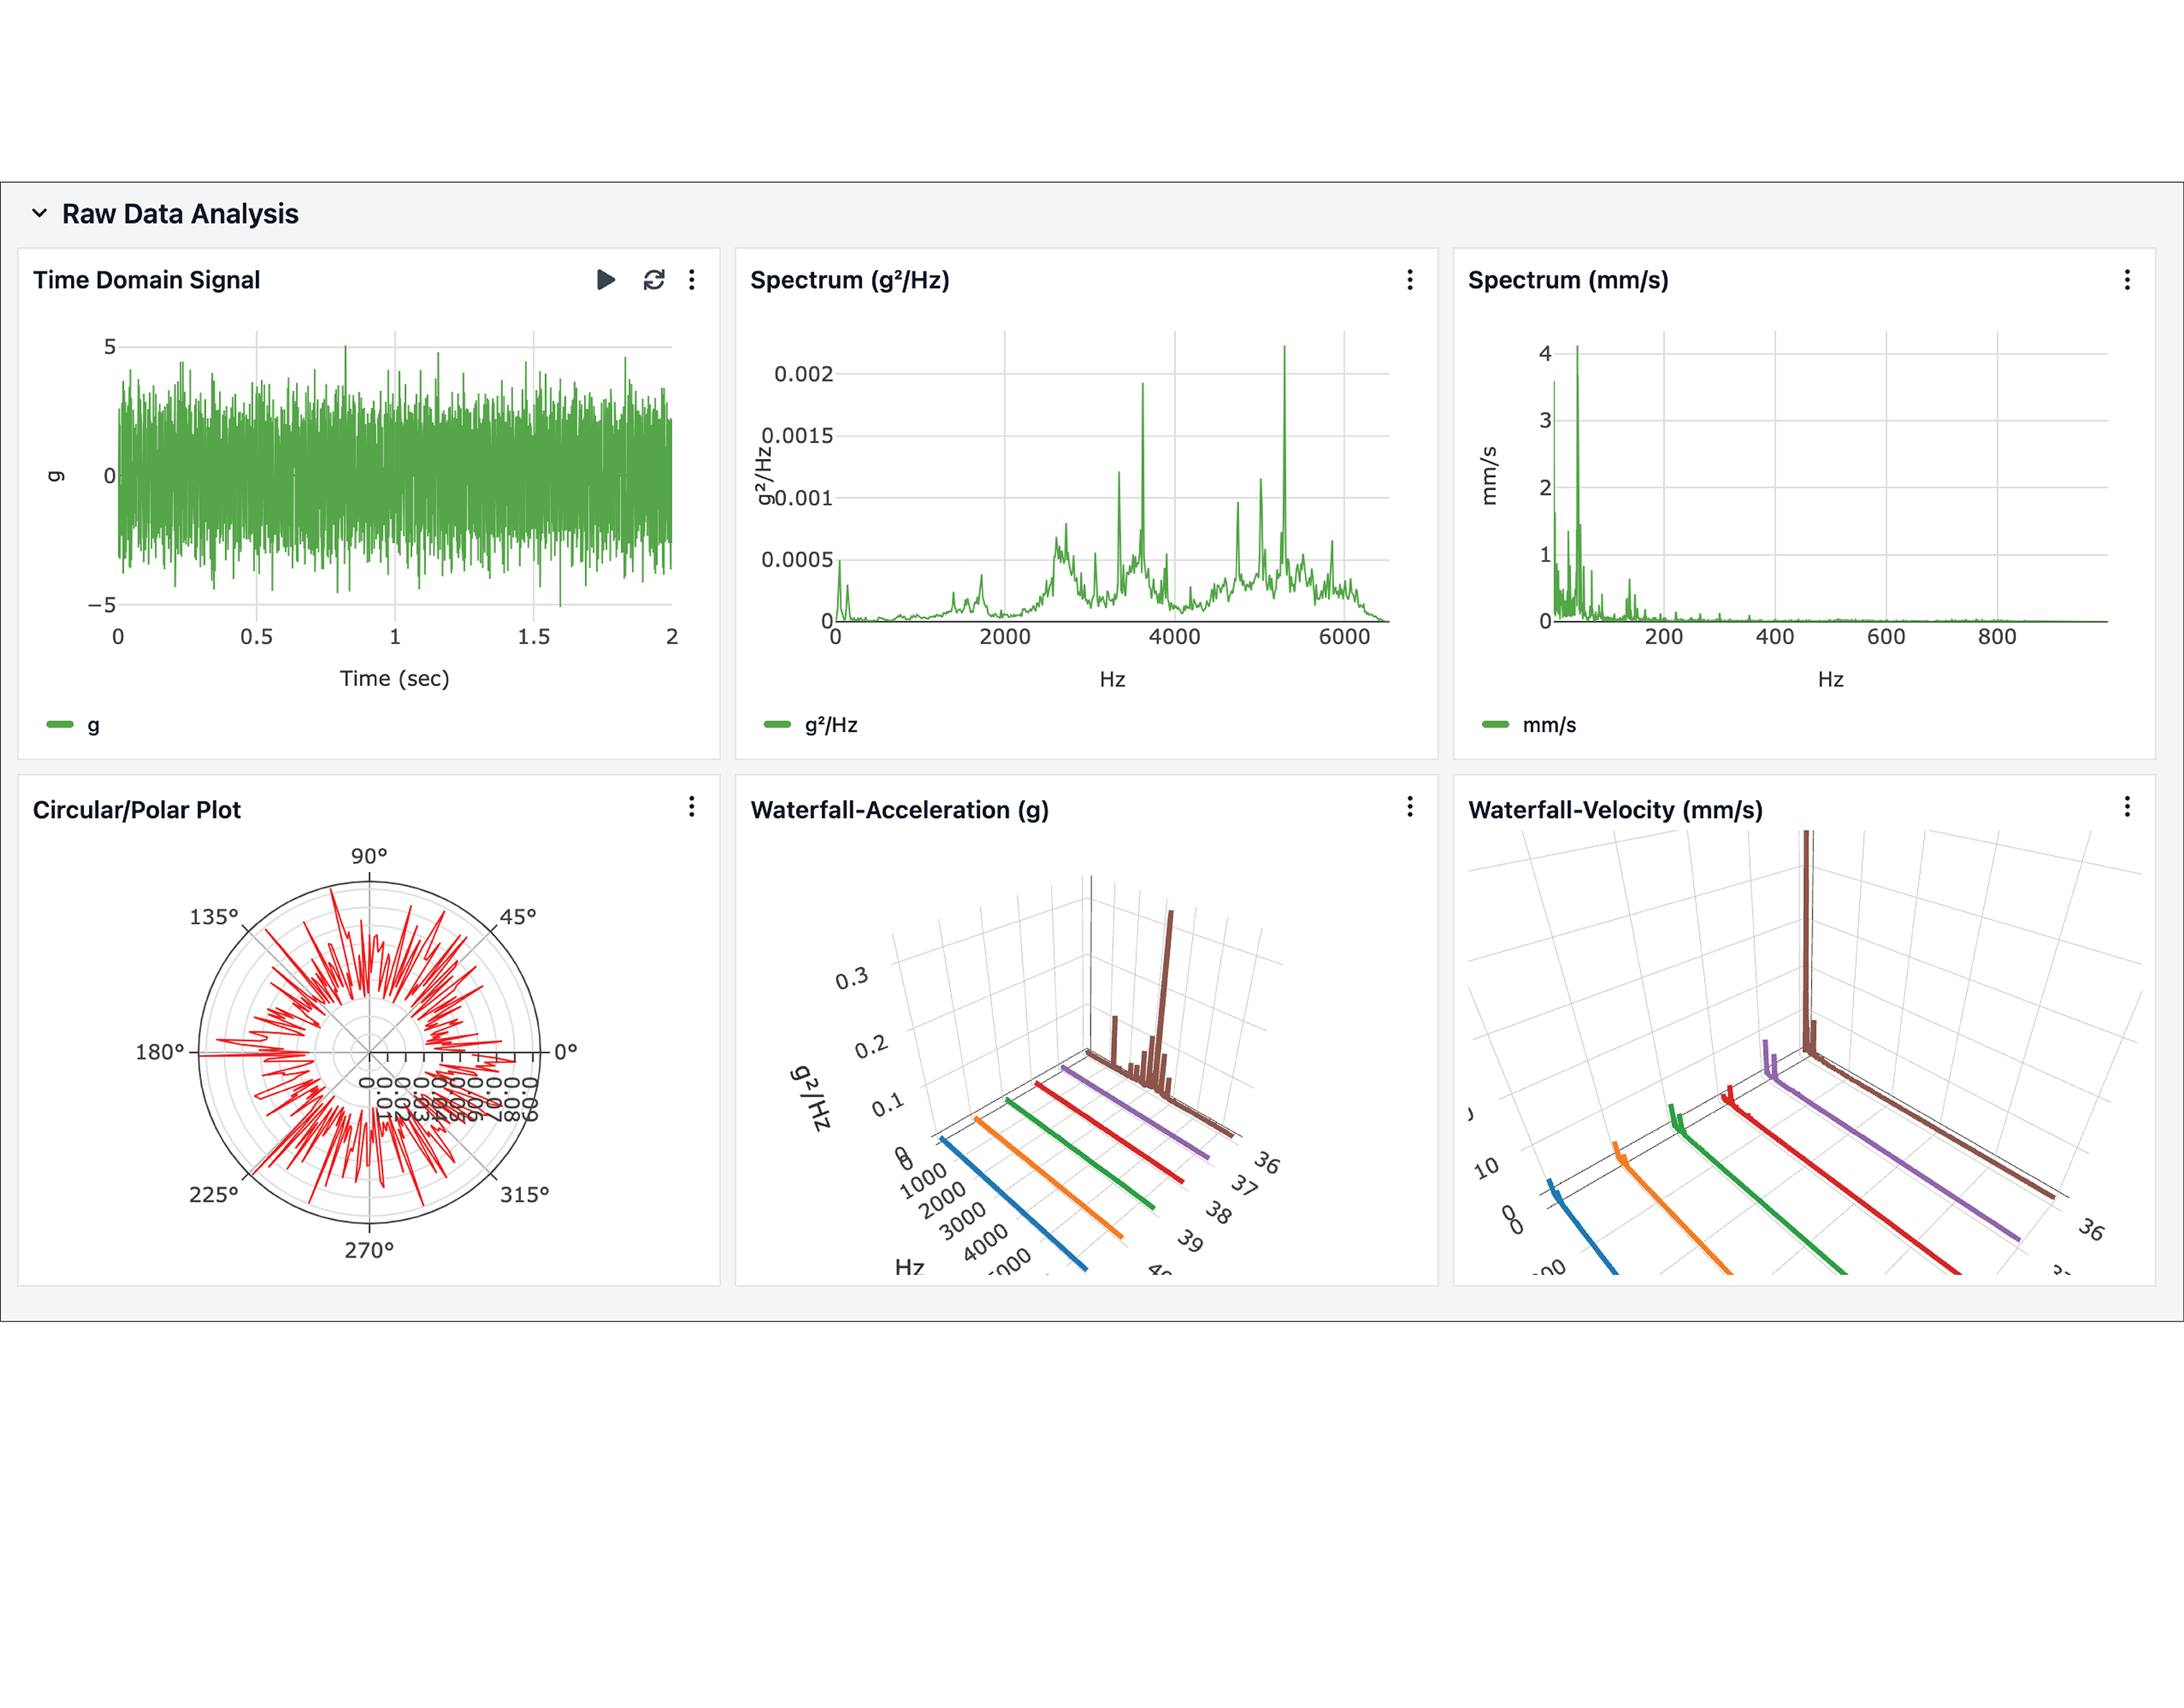Image resolution: width=2184 pixels, height=1708 pixels.
Task: Click green g legend color swatch
Action: pos(60,725)
